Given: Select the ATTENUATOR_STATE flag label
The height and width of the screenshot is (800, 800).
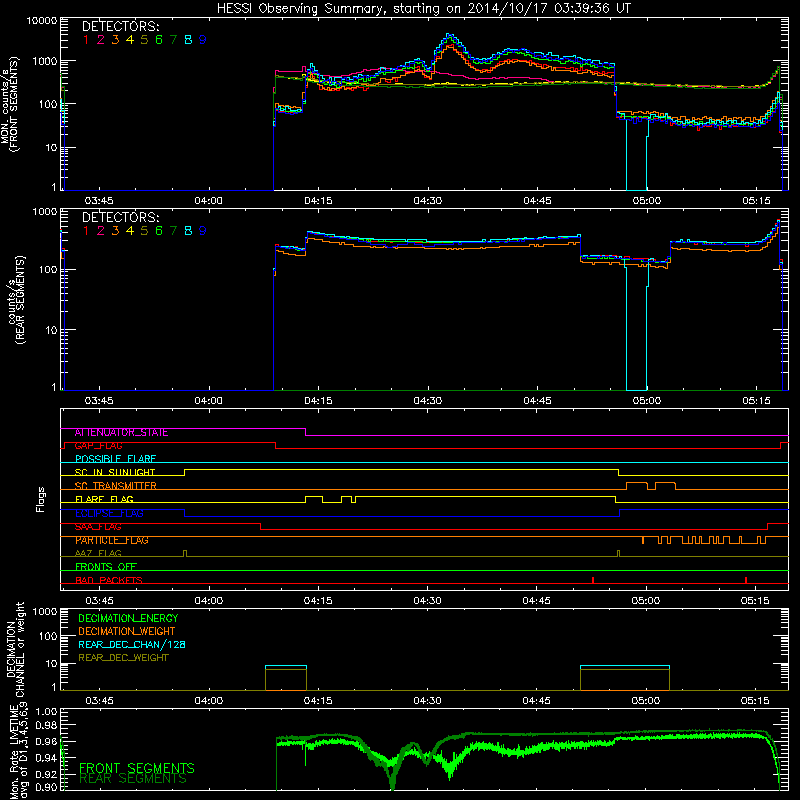Looking at the screenshot, I should click(x=121, y=433).
